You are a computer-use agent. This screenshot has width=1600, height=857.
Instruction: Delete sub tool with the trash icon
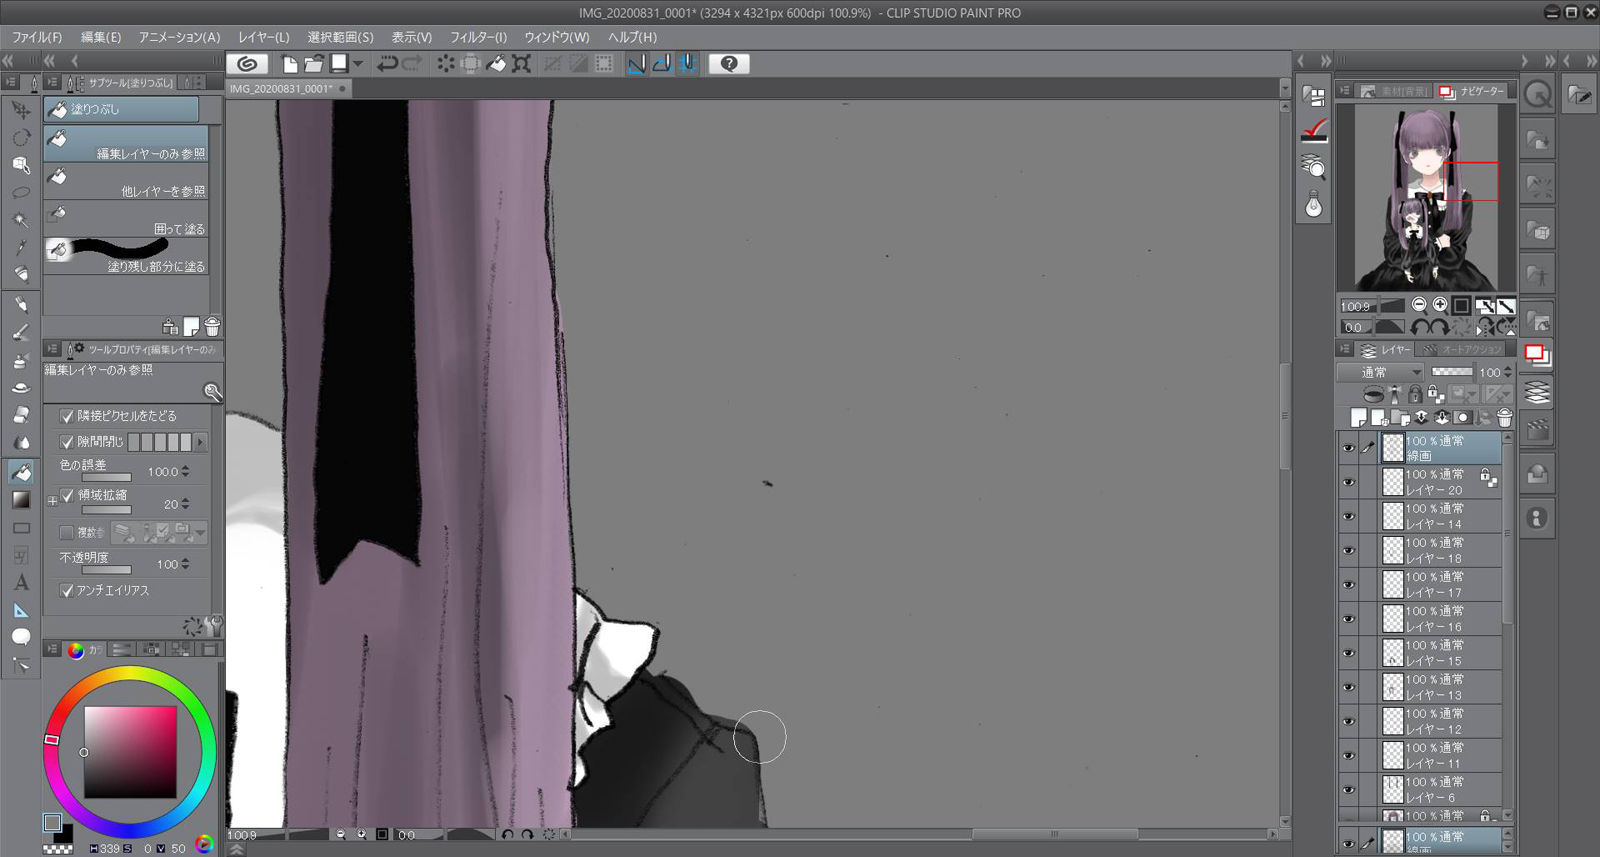pos(212,327)
